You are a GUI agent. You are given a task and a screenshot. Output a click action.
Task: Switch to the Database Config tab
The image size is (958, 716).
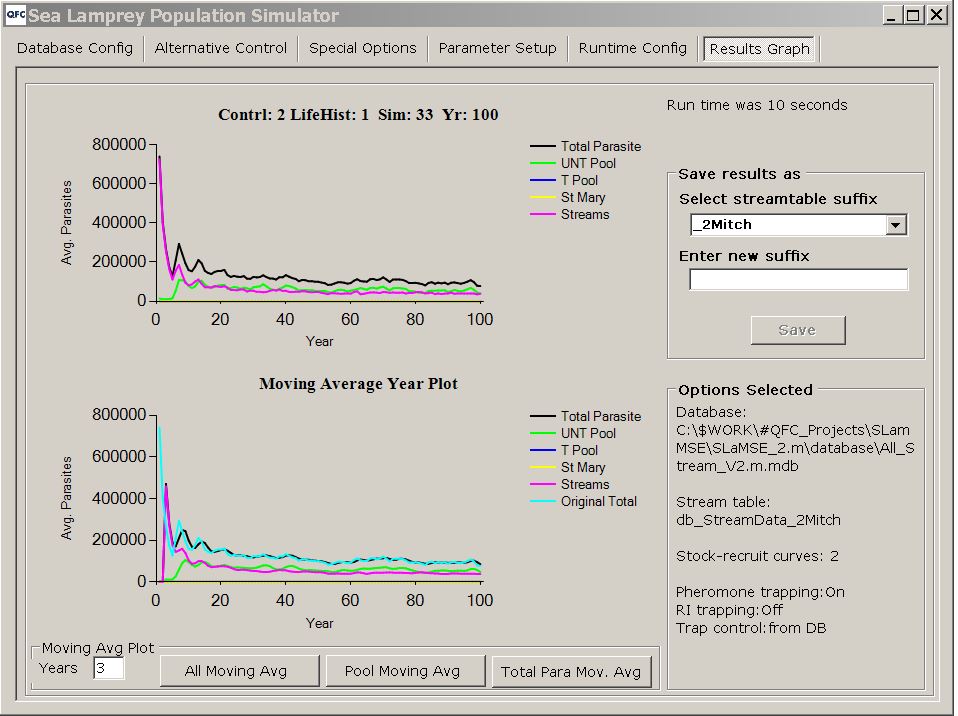(x=76, y=47)
